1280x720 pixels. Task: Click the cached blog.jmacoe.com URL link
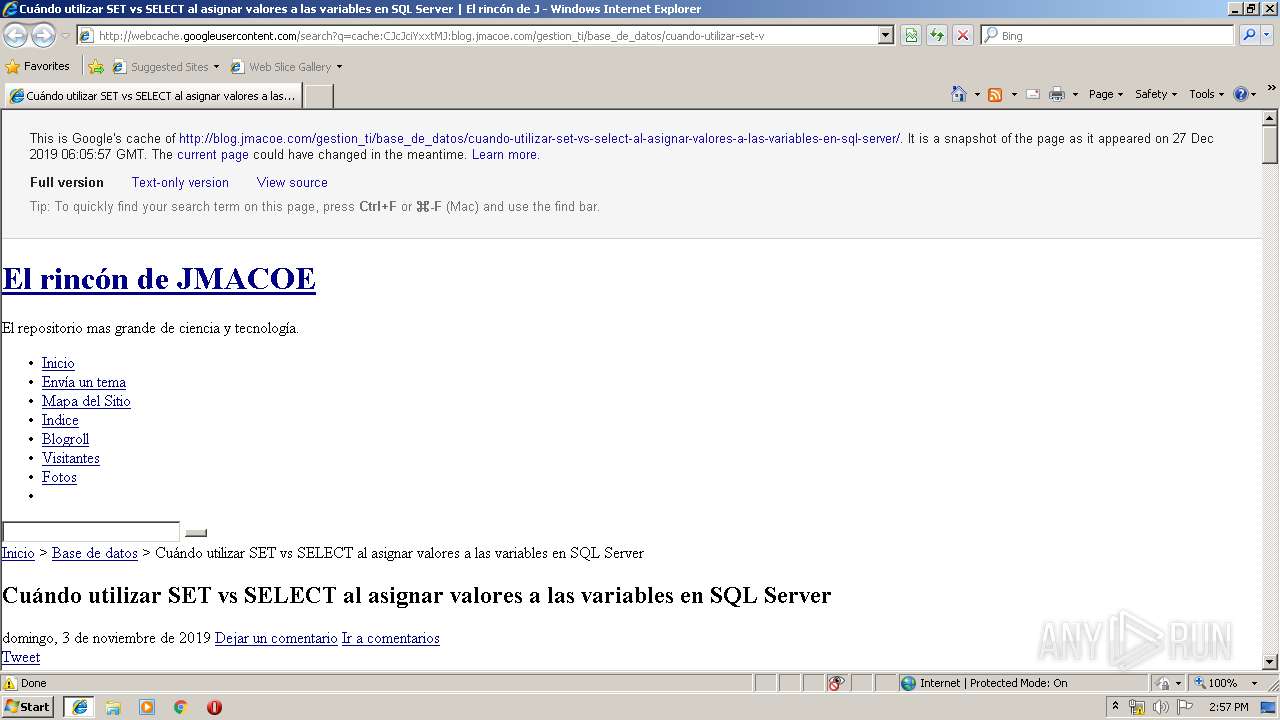540,139
